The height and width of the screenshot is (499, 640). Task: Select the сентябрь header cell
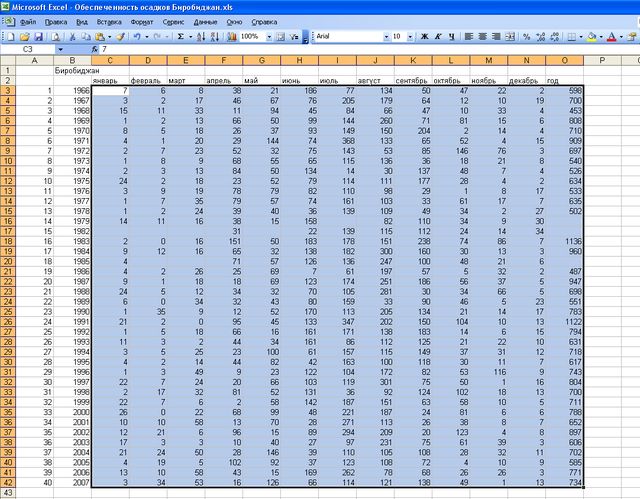point(413,81)
